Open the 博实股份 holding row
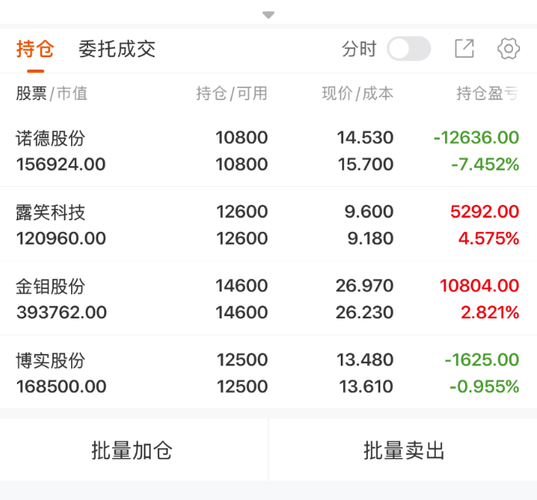 (x=268, y=373)
